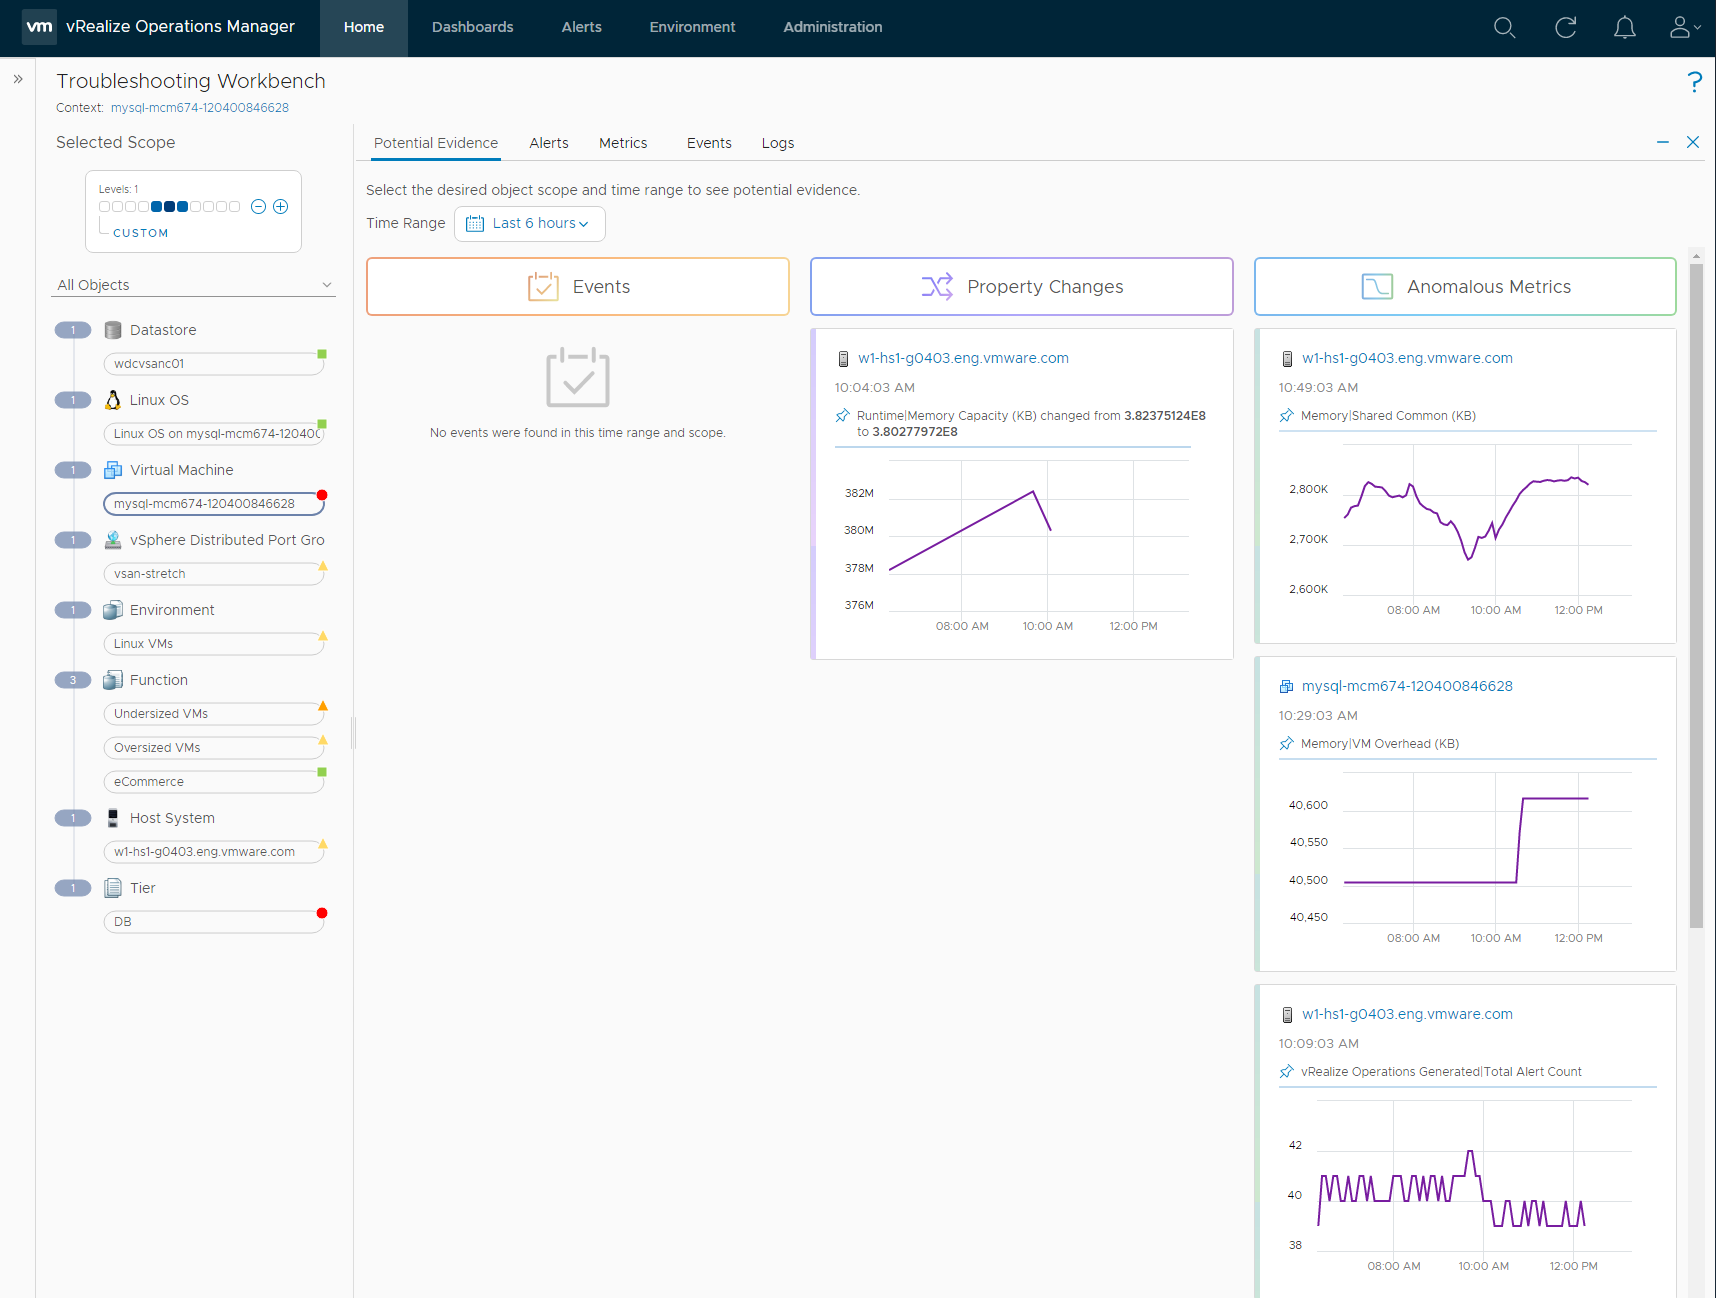Select the vsan-stretch port group object

coord(214,574)
